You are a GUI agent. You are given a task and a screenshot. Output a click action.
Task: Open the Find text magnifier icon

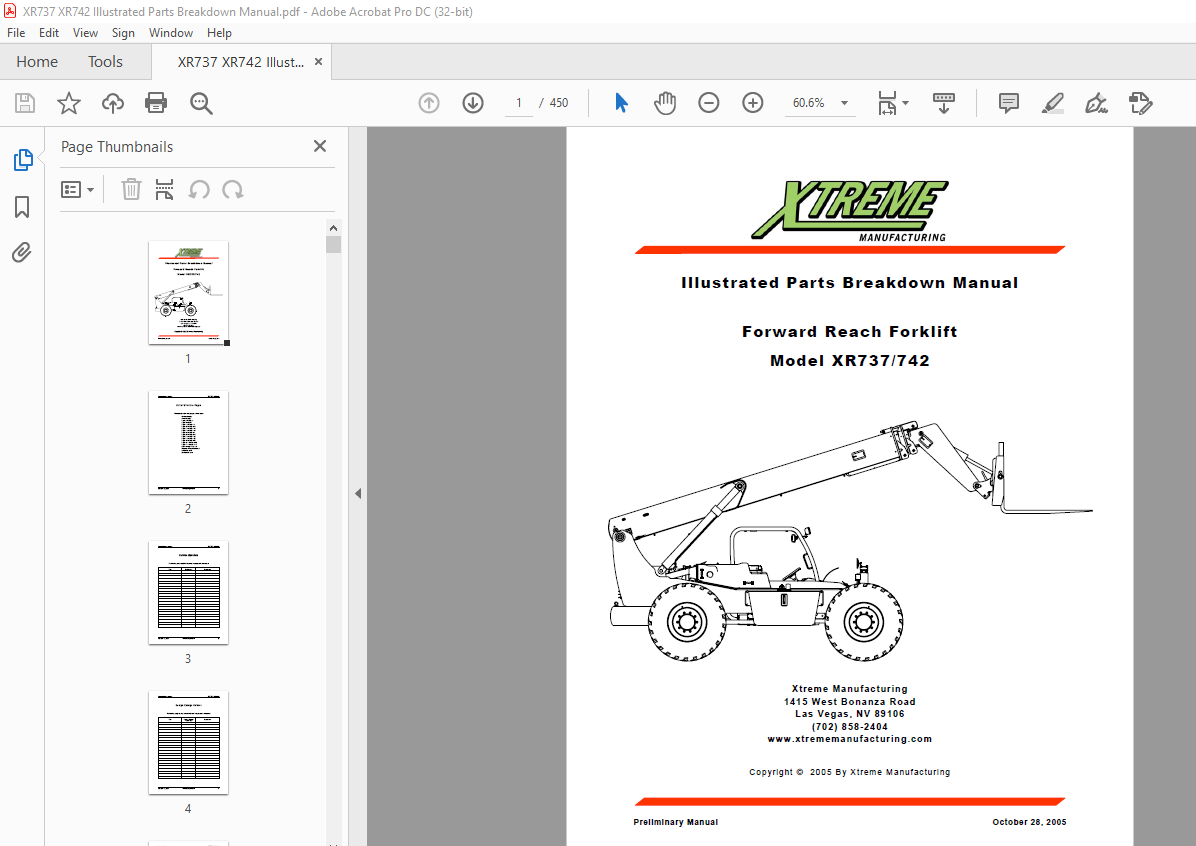pyautogui.click(x=201, y=103)
